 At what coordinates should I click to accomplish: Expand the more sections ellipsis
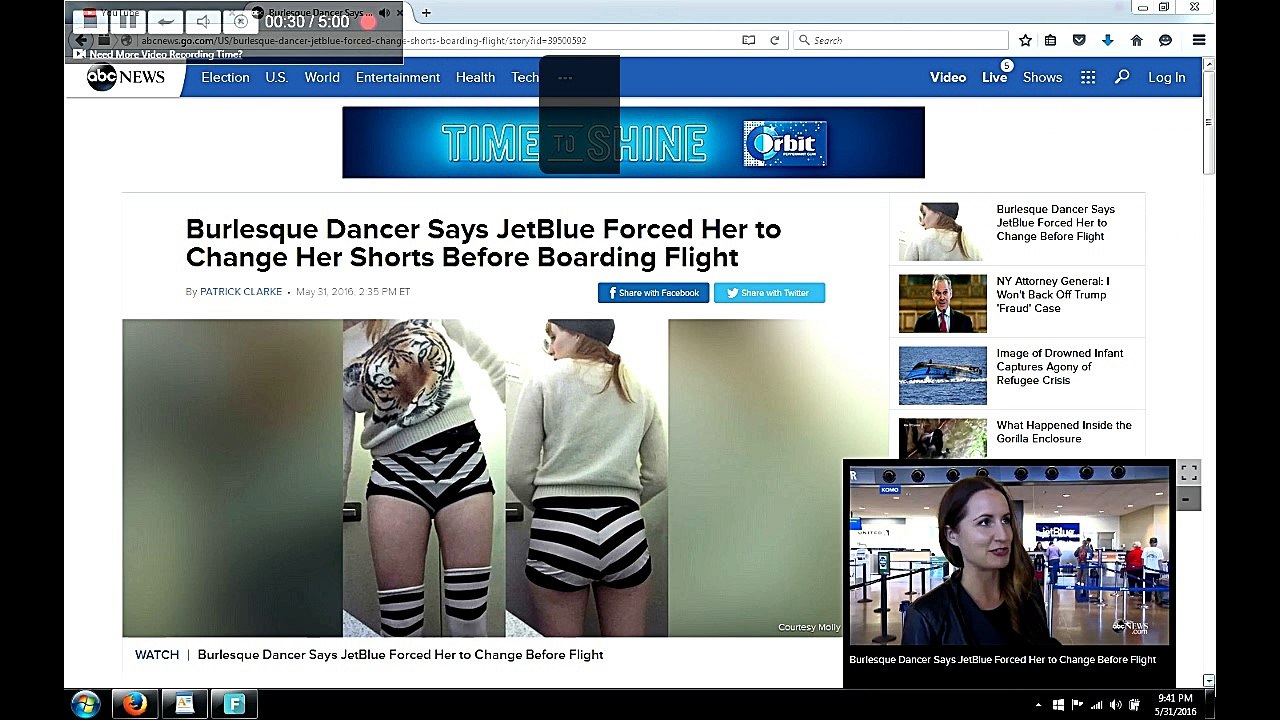[565, 77]
